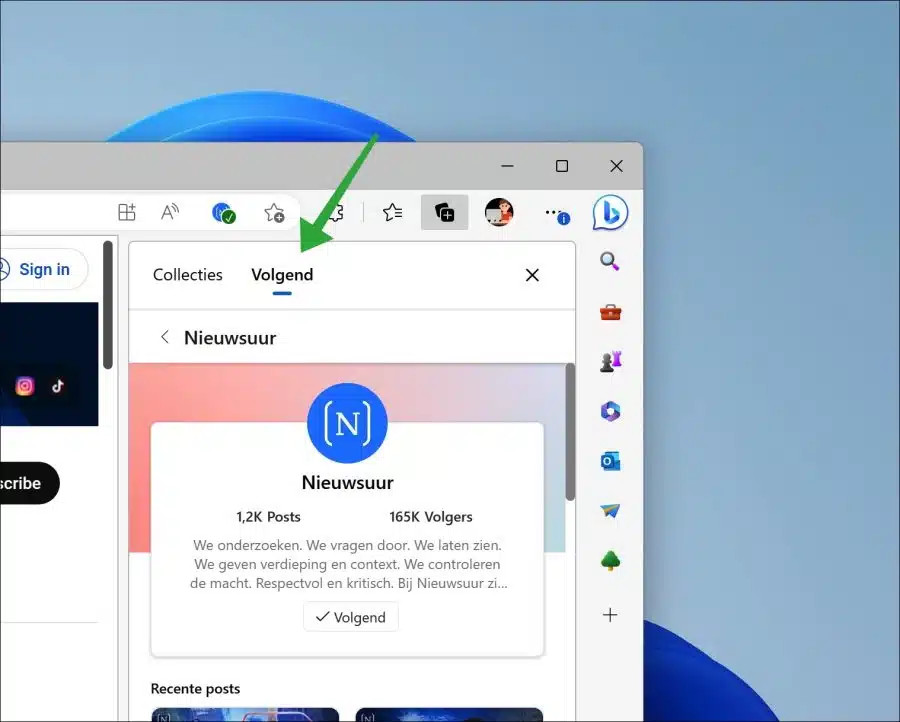Open the second recent post thumbnail on the right
The image size is (900, 722).
click(x=449, y=715)
